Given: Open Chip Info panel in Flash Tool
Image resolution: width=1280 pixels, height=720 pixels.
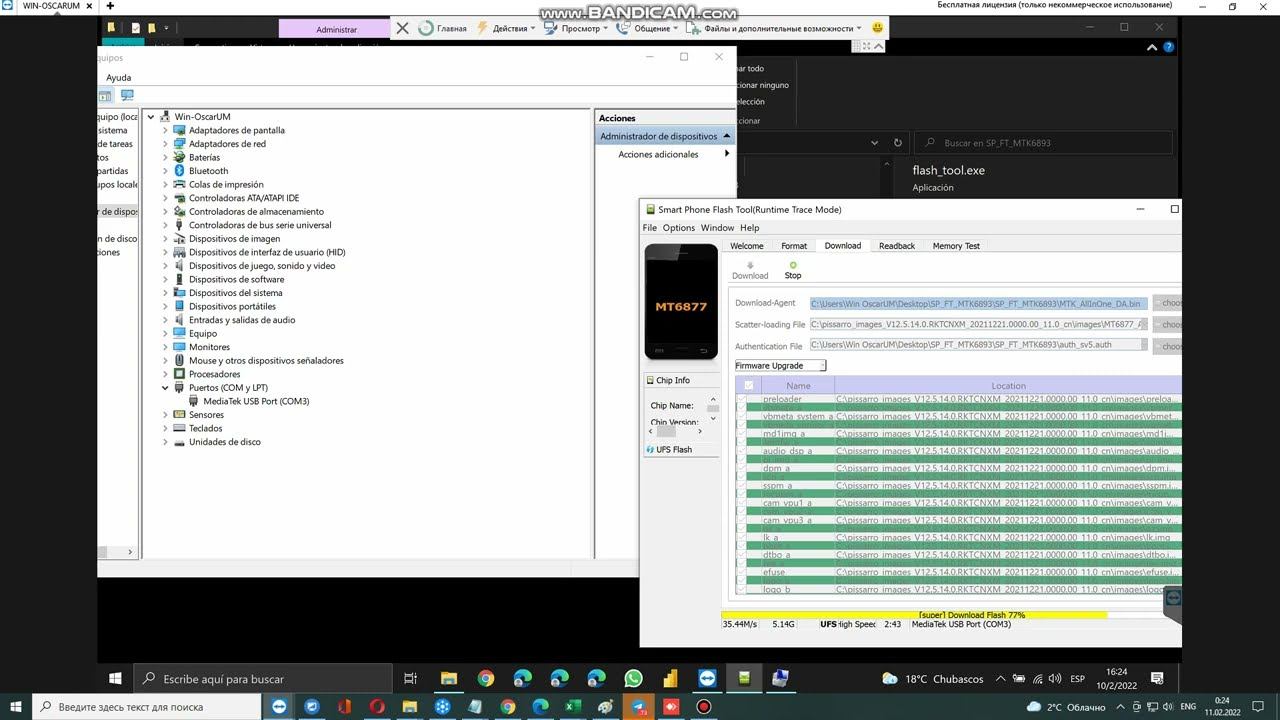Looking at the screenshot, I should (673, 380).
